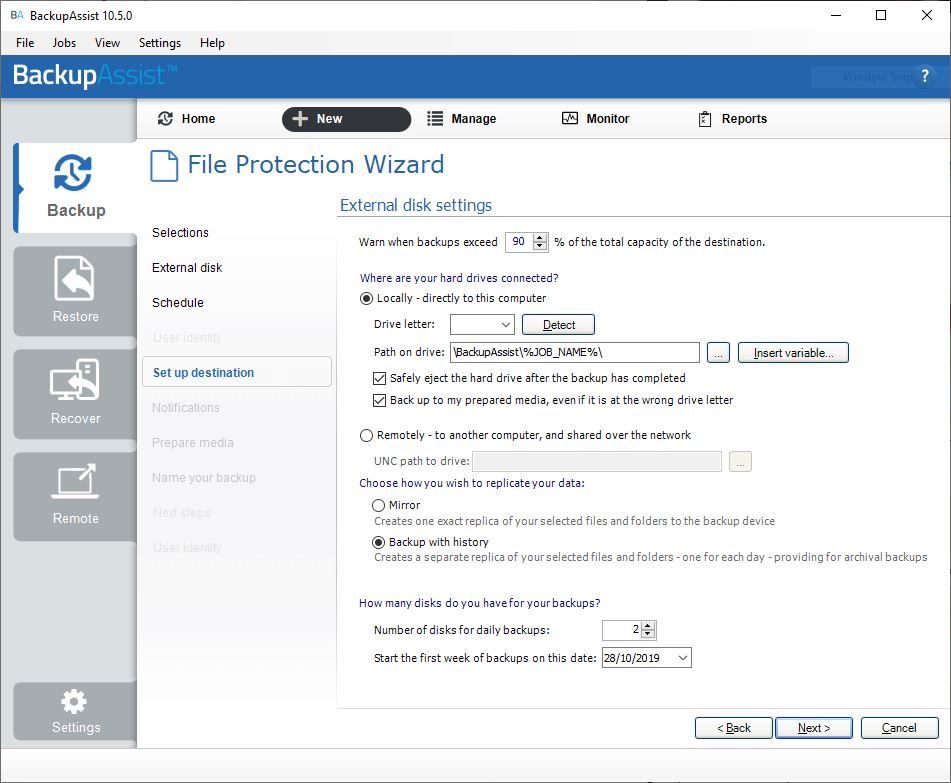Click the Notifications wizard step
Viewport: 951px width, 783px height.
186,408
